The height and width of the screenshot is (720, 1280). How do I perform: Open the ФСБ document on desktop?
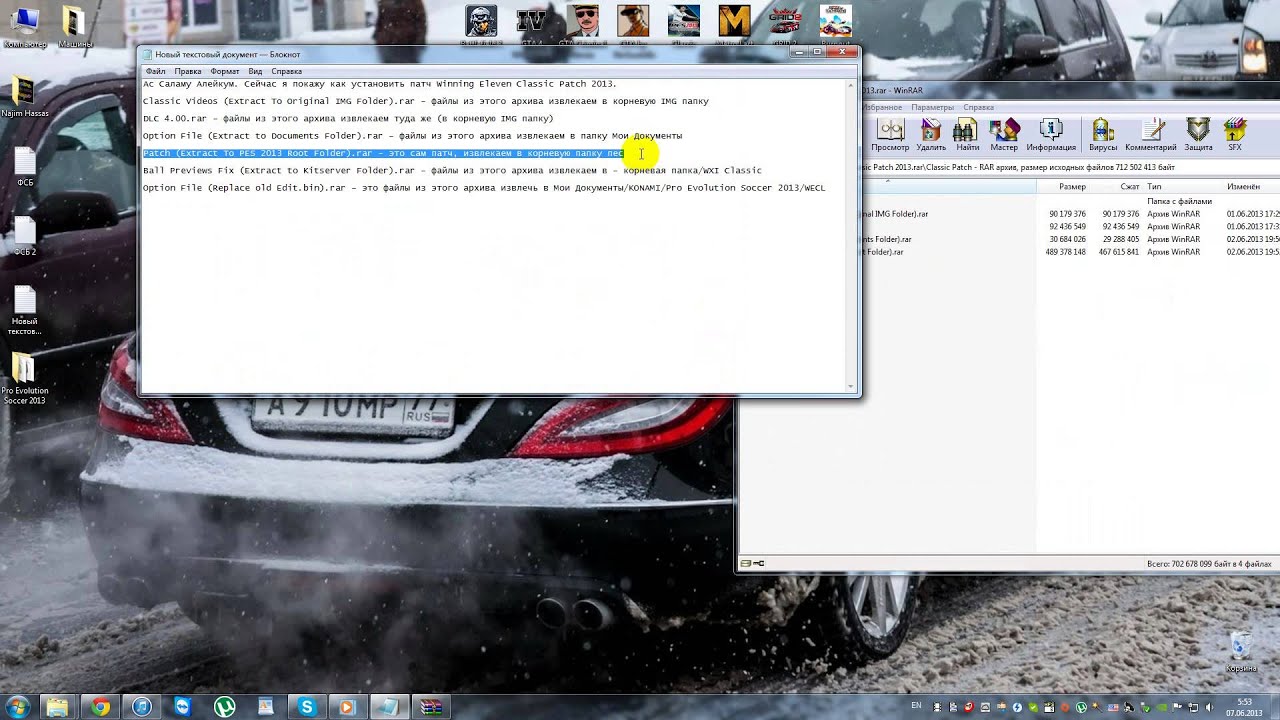pos(24,167)
